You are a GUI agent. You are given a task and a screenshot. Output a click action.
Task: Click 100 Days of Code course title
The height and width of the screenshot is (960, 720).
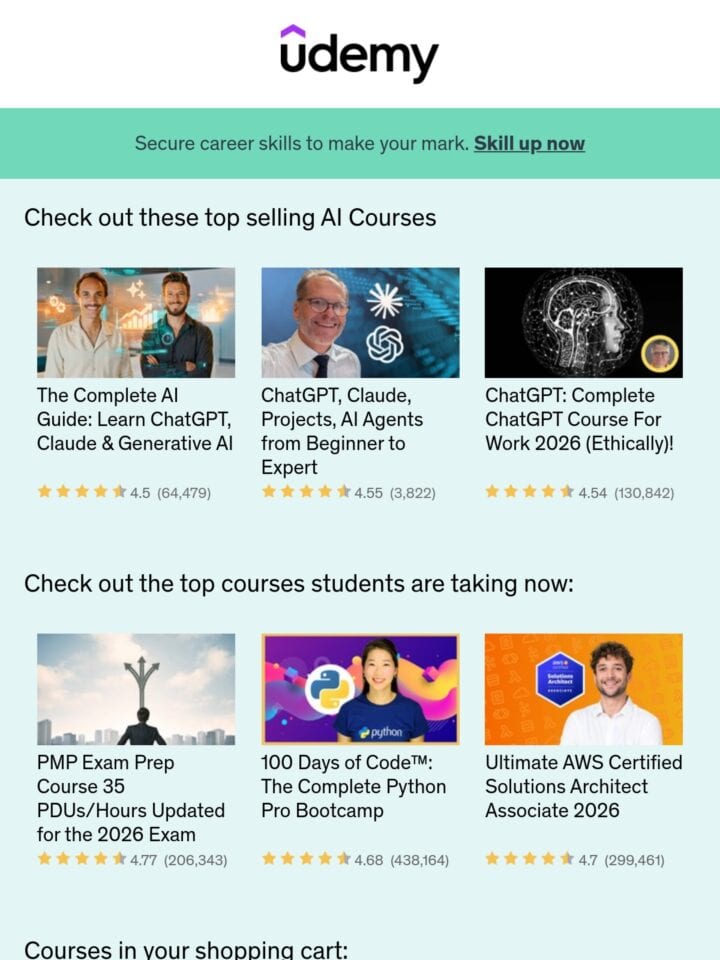(x=354, y=787)
